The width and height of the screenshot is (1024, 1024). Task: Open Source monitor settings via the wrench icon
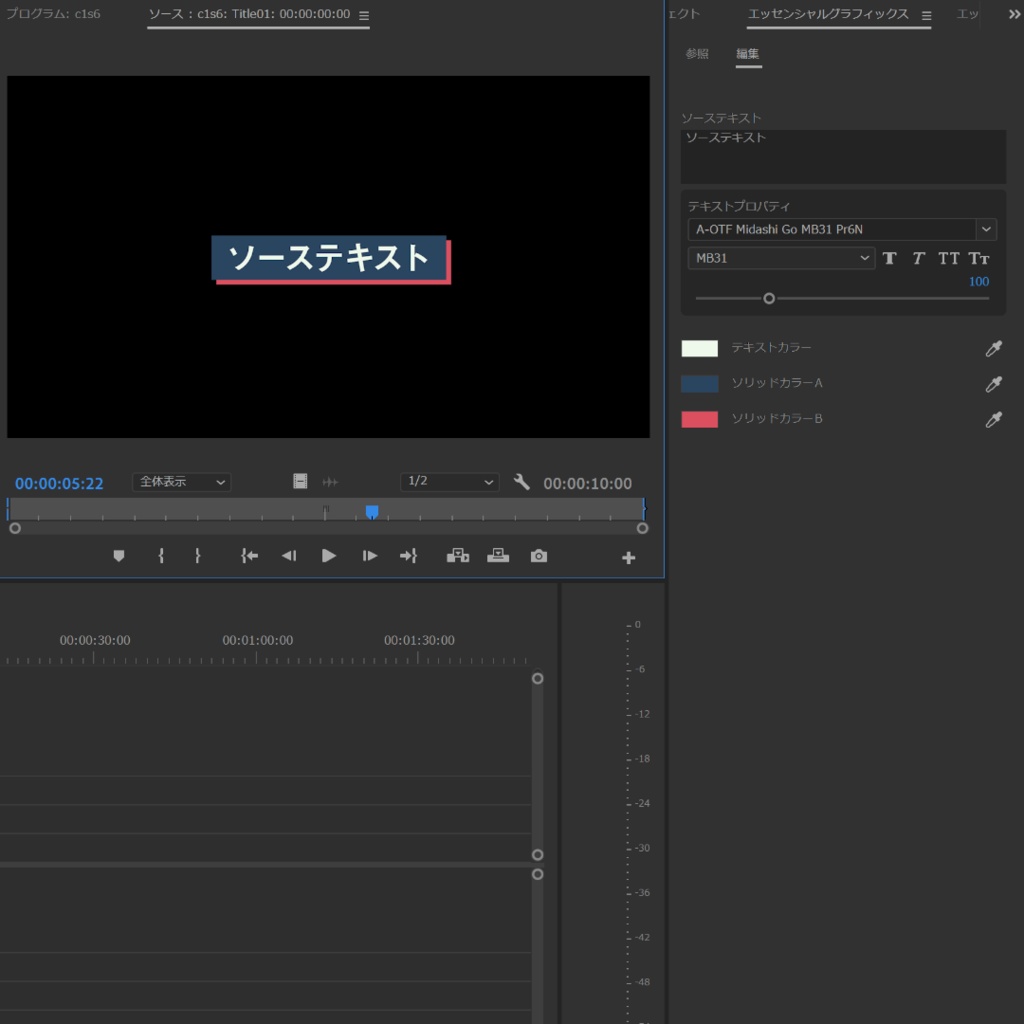(x=522, y=481)
